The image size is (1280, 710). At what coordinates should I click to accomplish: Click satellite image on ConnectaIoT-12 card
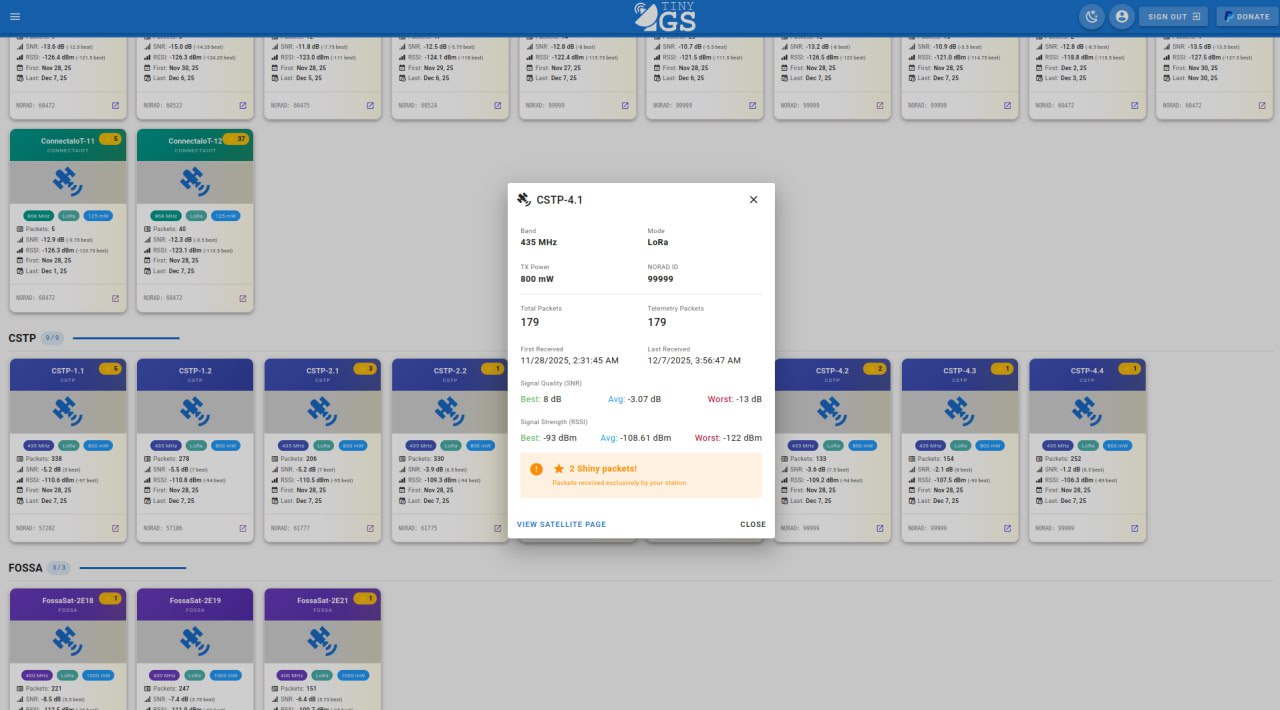click(195, 181)
